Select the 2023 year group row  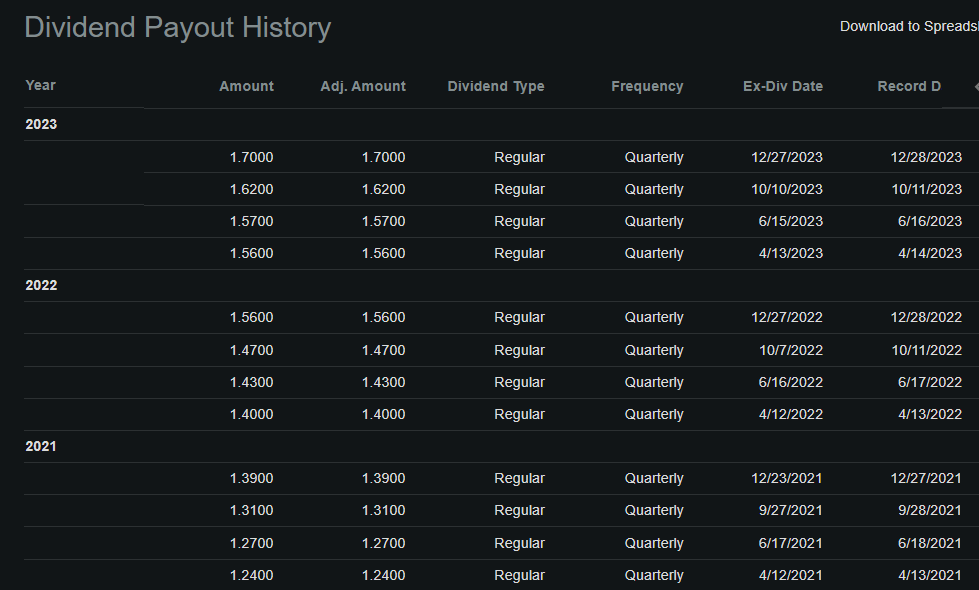coord(42,124)
